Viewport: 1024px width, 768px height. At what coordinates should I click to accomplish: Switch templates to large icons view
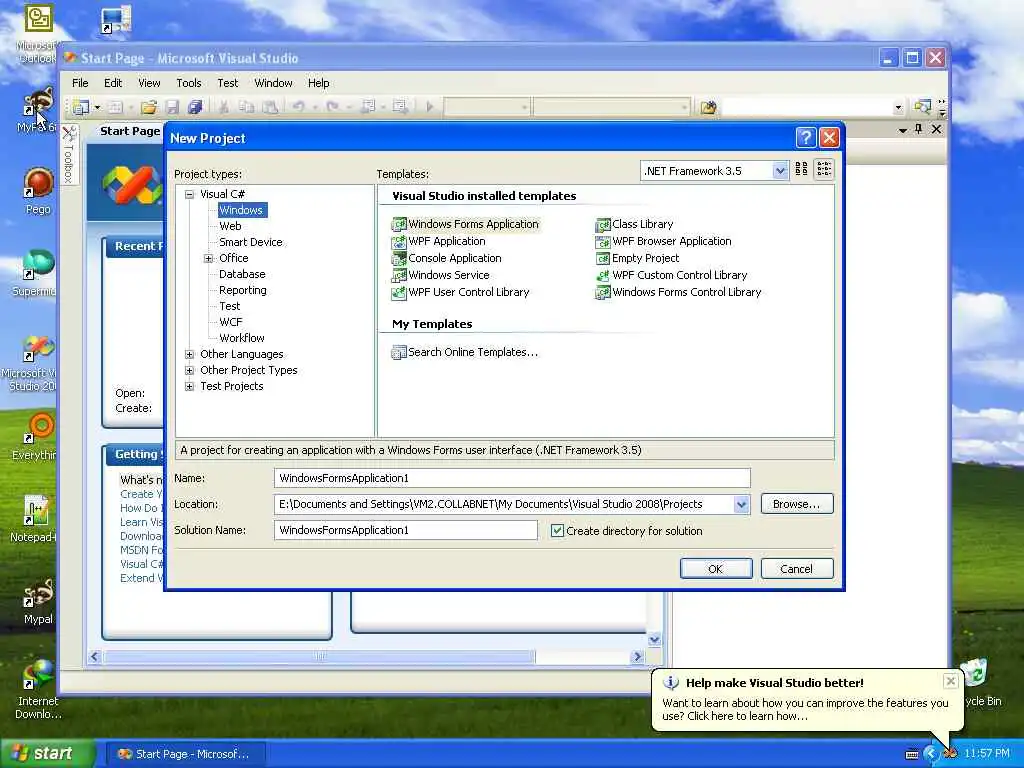801,170
